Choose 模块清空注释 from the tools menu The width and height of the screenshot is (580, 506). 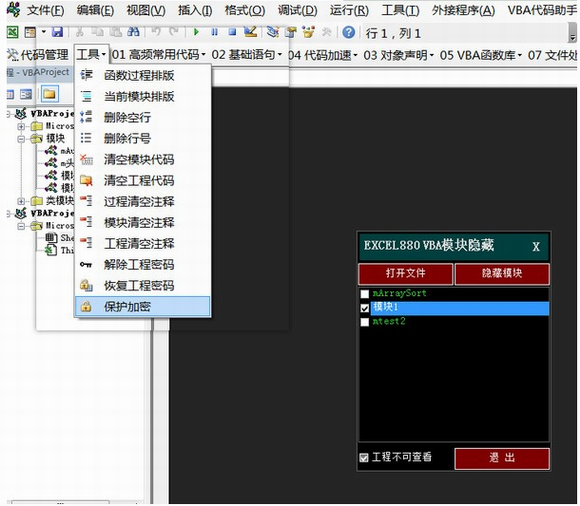[x=143, y=223]
